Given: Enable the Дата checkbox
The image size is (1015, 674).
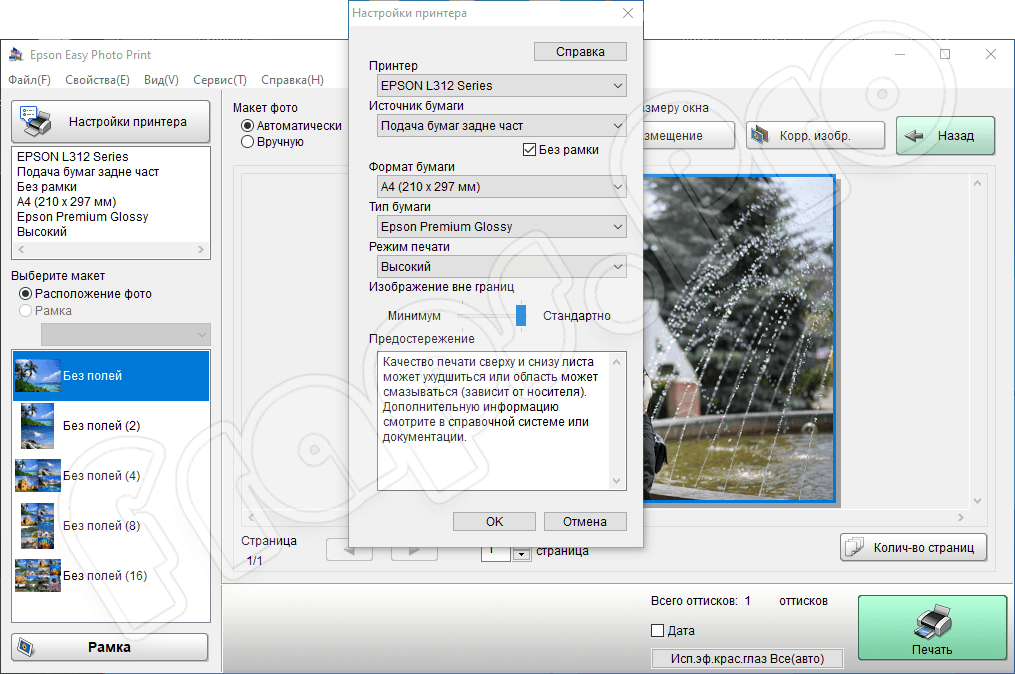Looking at the screenshot, I should pyautogui.click(x=658, y=630).
